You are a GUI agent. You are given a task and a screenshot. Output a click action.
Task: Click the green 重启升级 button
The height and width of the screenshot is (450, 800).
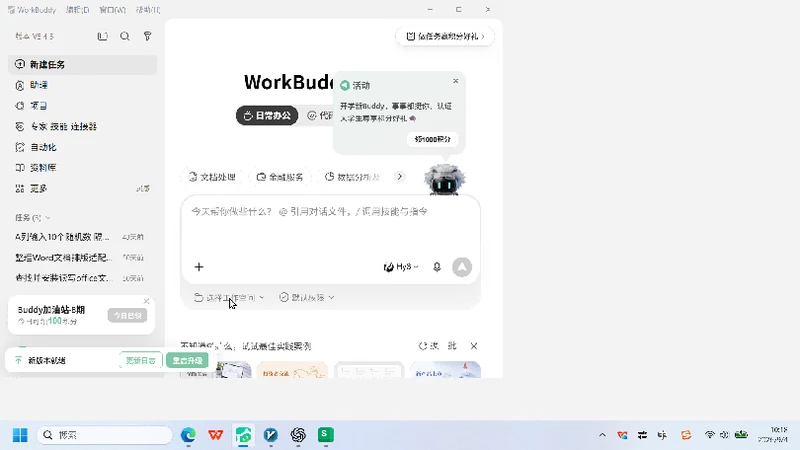187,360
